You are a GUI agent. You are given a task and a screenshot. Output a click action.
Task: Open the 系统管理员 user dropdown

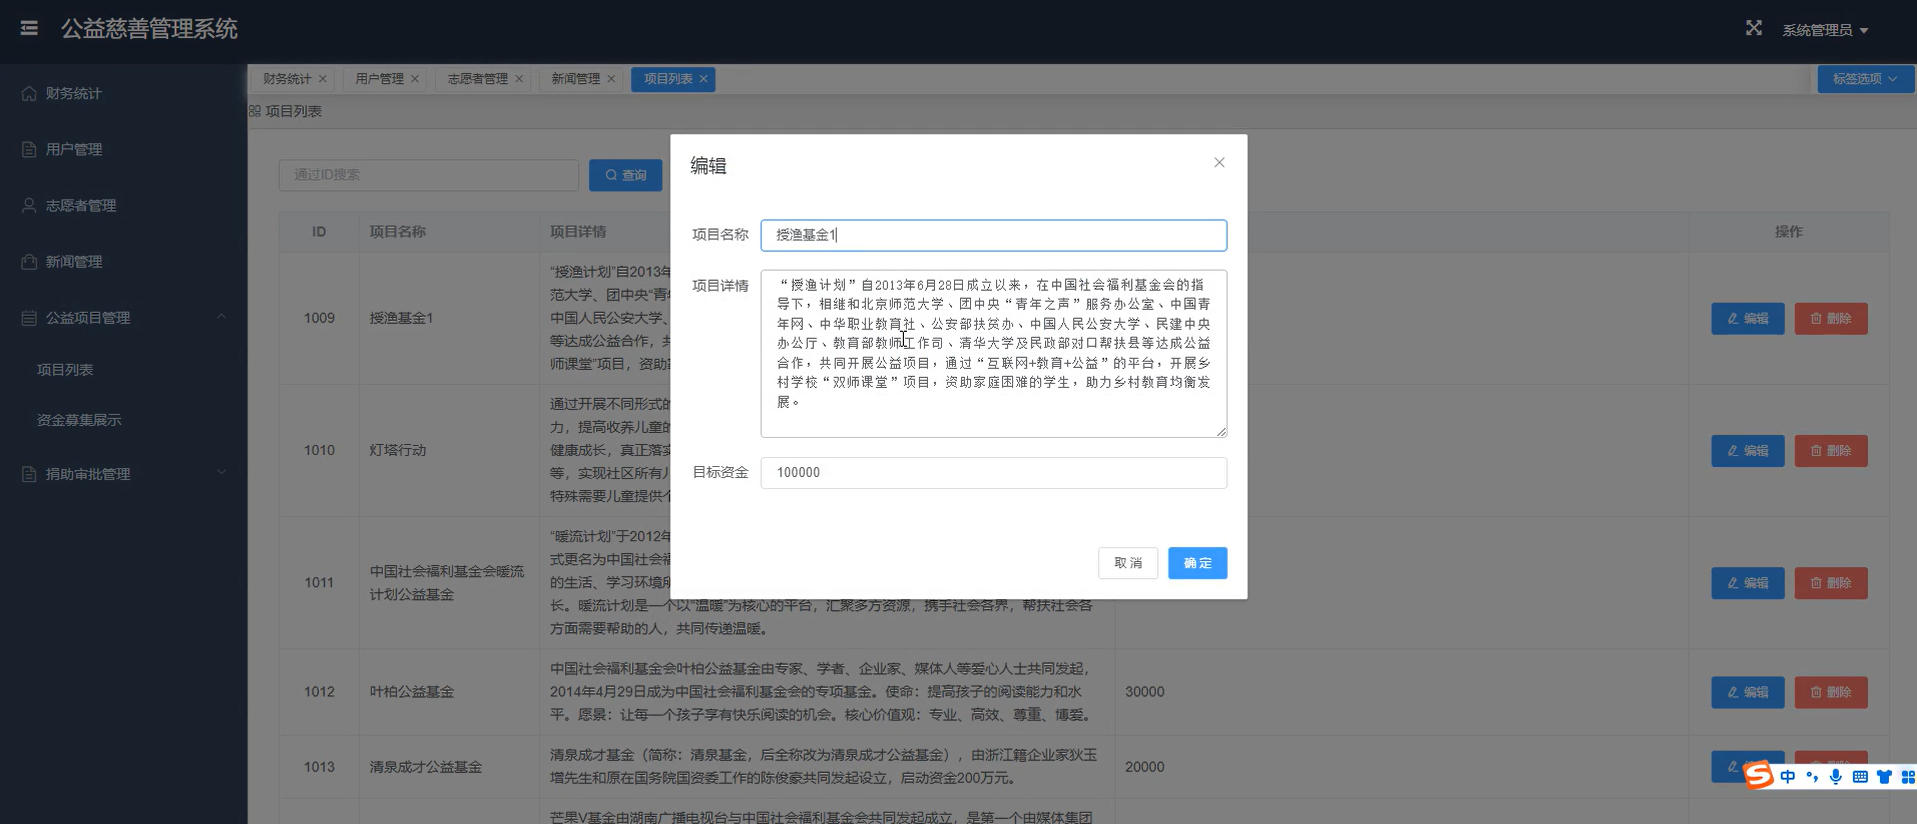coord(1825,30)
